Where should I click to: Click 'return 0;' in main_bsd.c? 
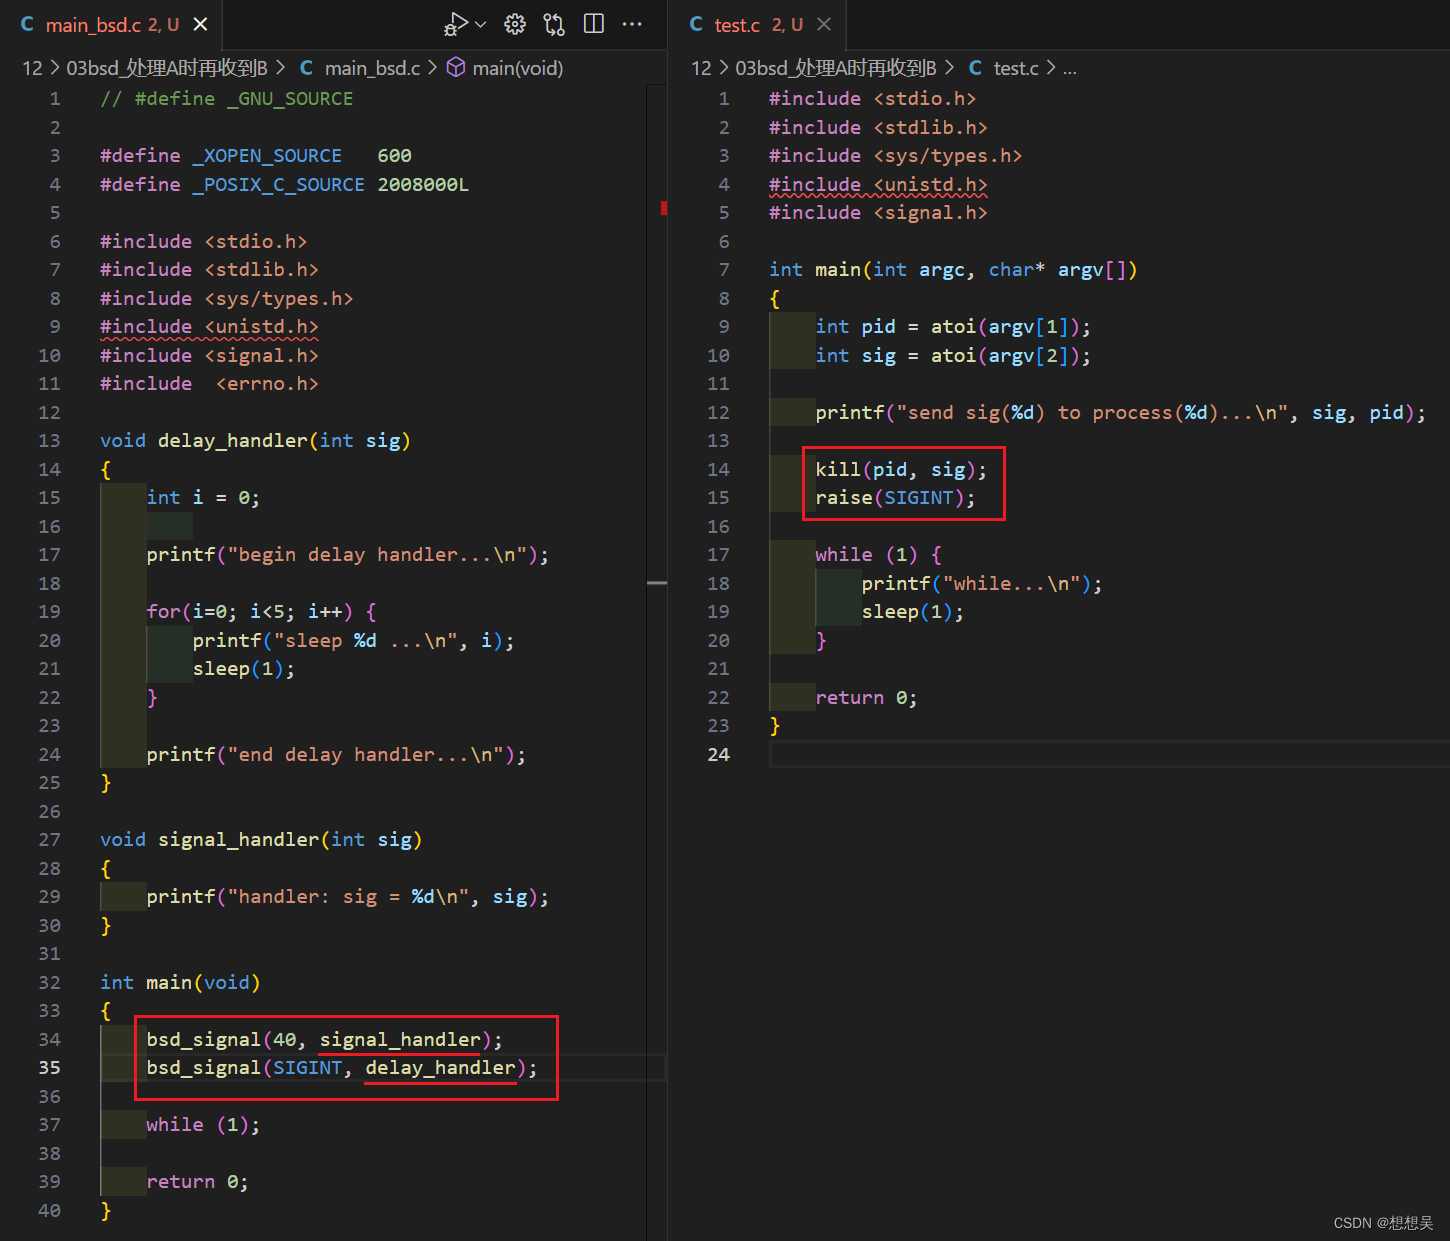197,1182
